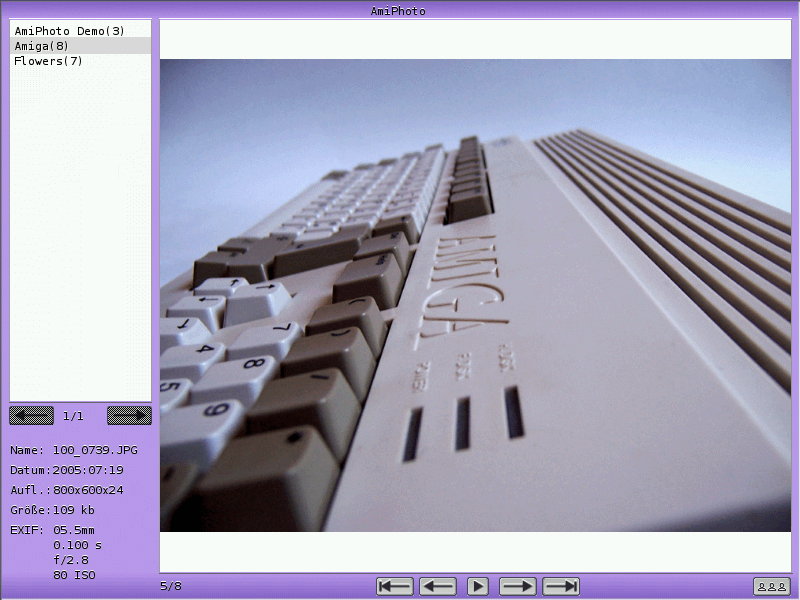Screen dimensions: 800x600
Task: Open the Flowers(7) album
Action: (x=80, y=61)
